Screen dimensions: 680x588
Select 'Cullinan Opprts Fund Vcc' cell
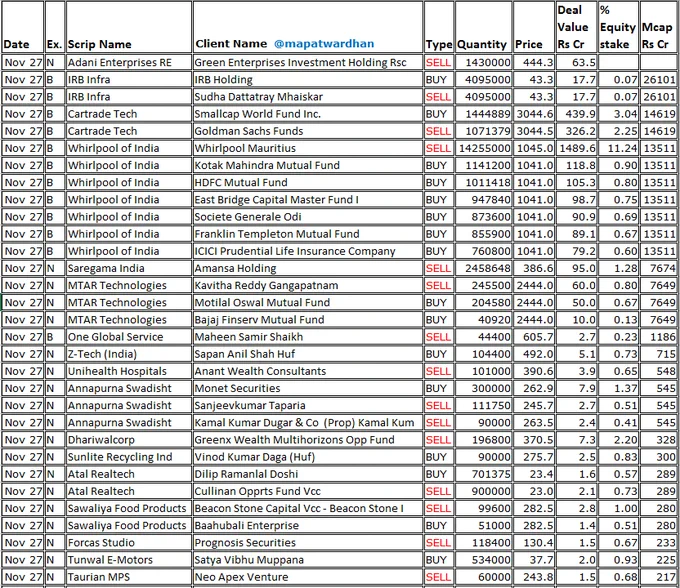coord(308,491)
